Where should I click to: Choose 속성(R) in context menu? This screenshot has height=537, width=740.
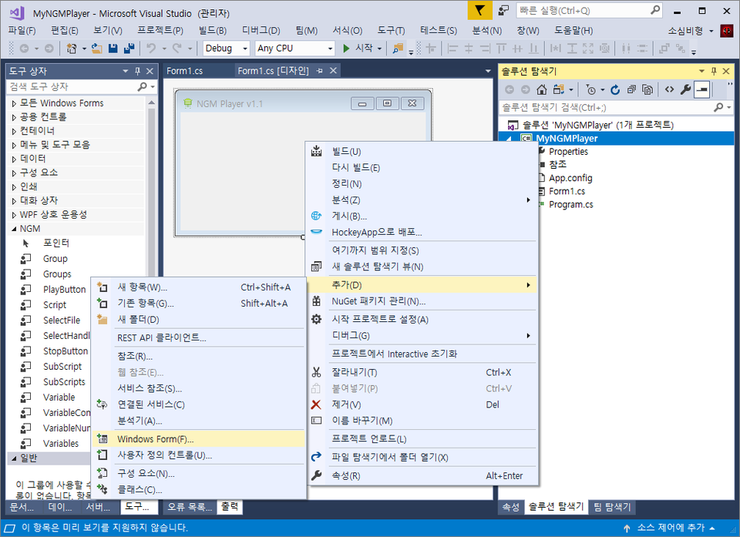click(422, 476)
